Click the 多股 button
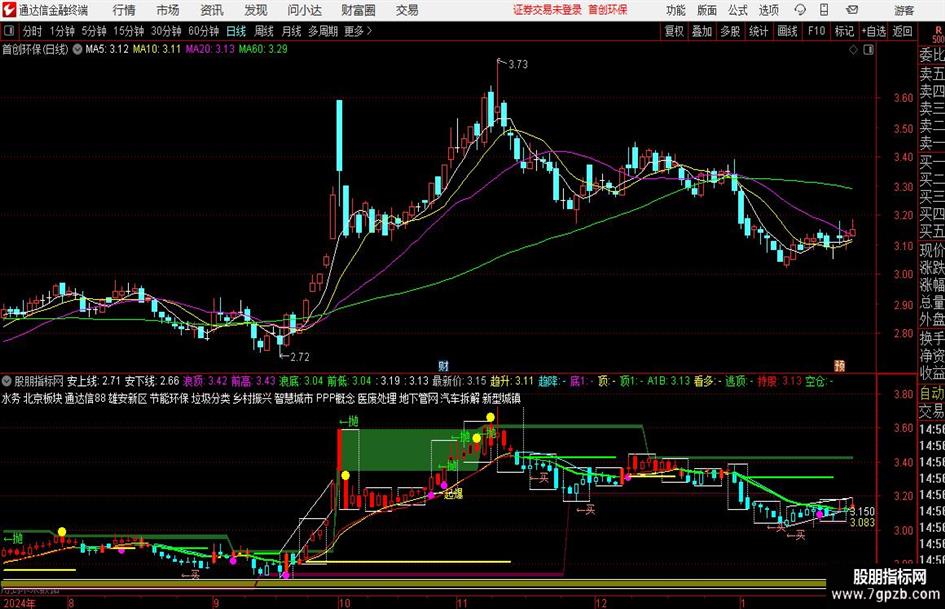The width and height of the screenshot is (945, 609). [730, 31]
